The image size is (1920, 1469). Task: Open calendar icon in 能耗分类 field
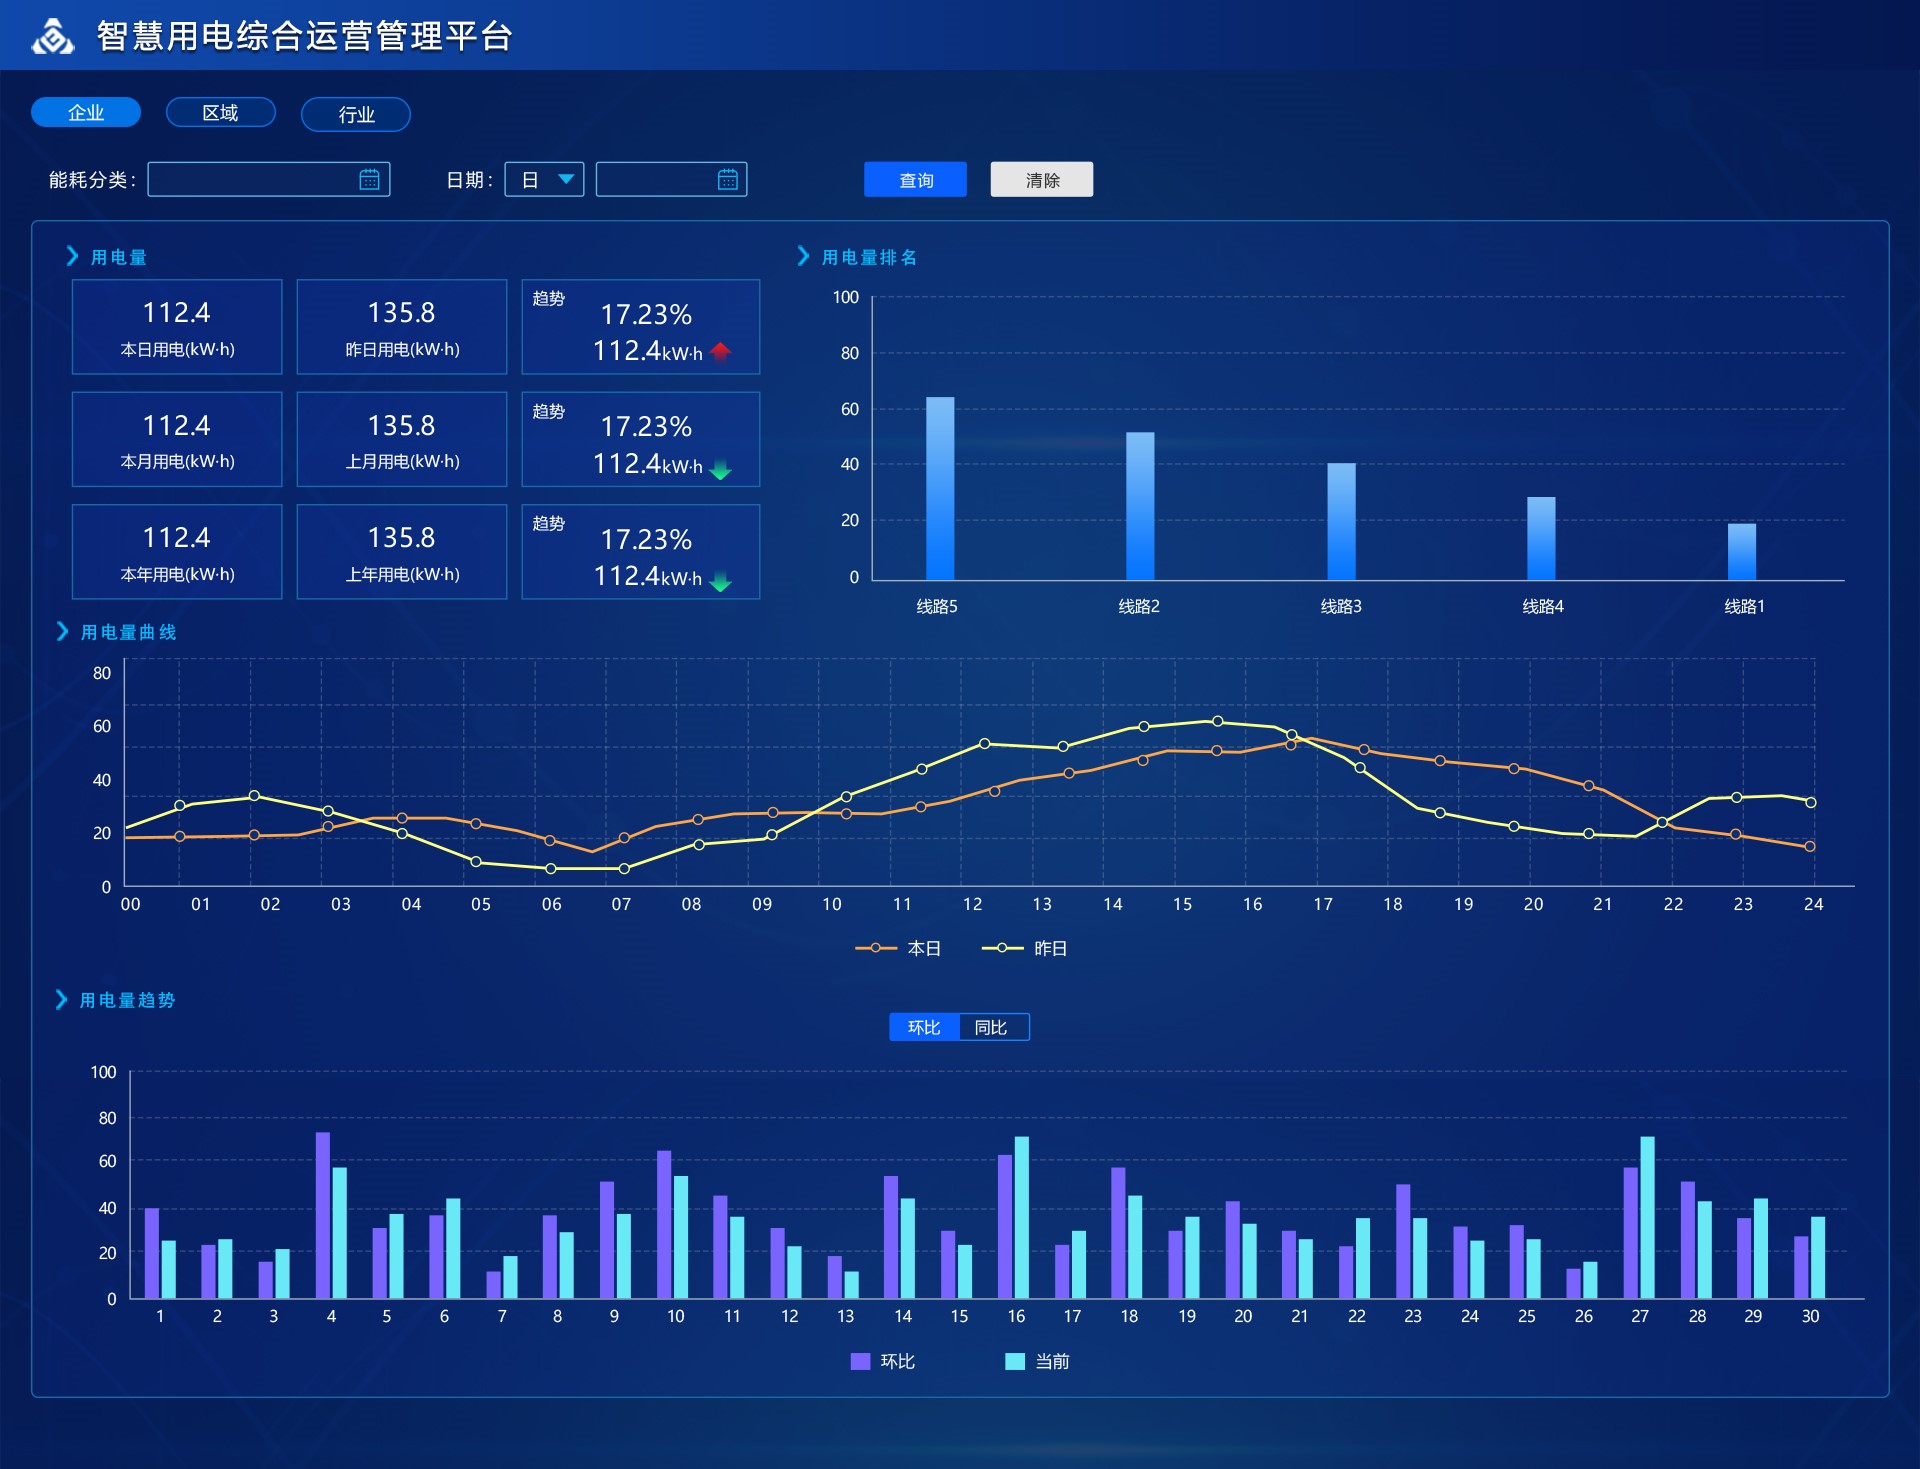pyautogui.click(x=369, y=180)
